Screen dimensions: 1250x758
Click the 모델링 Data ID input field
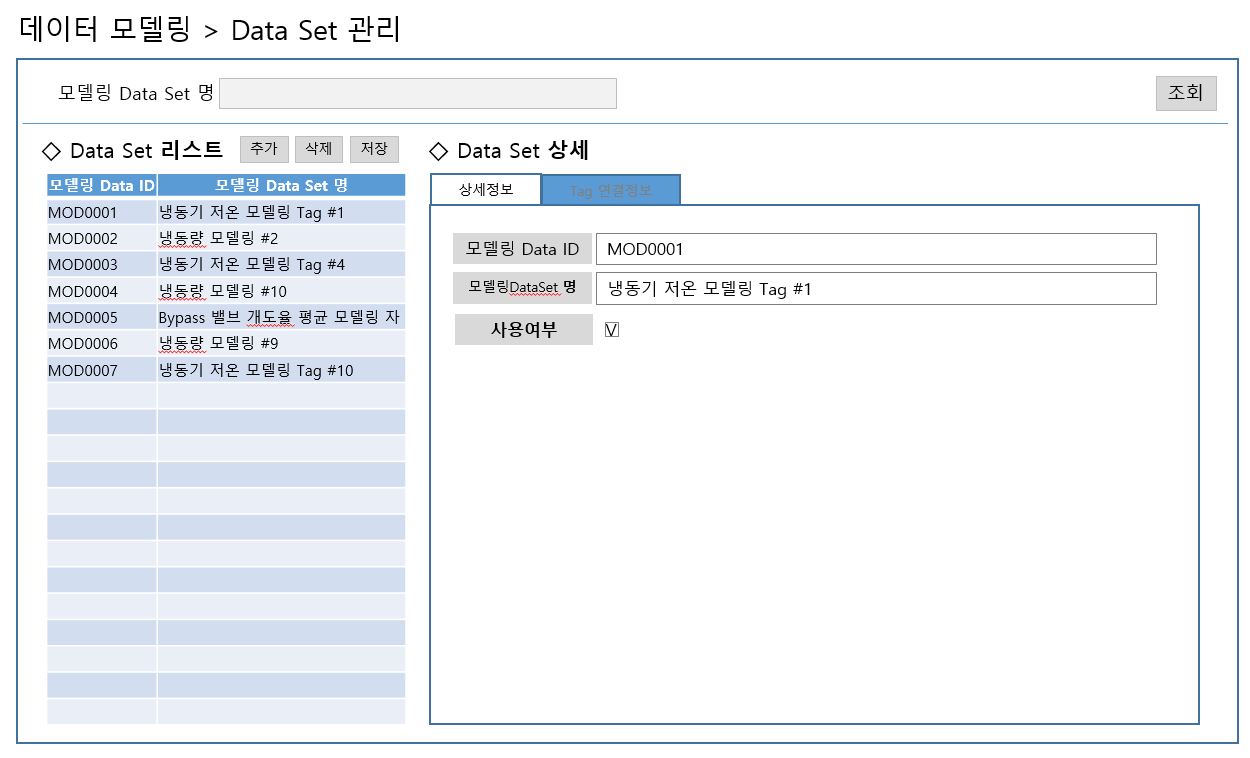click(875, 249)
